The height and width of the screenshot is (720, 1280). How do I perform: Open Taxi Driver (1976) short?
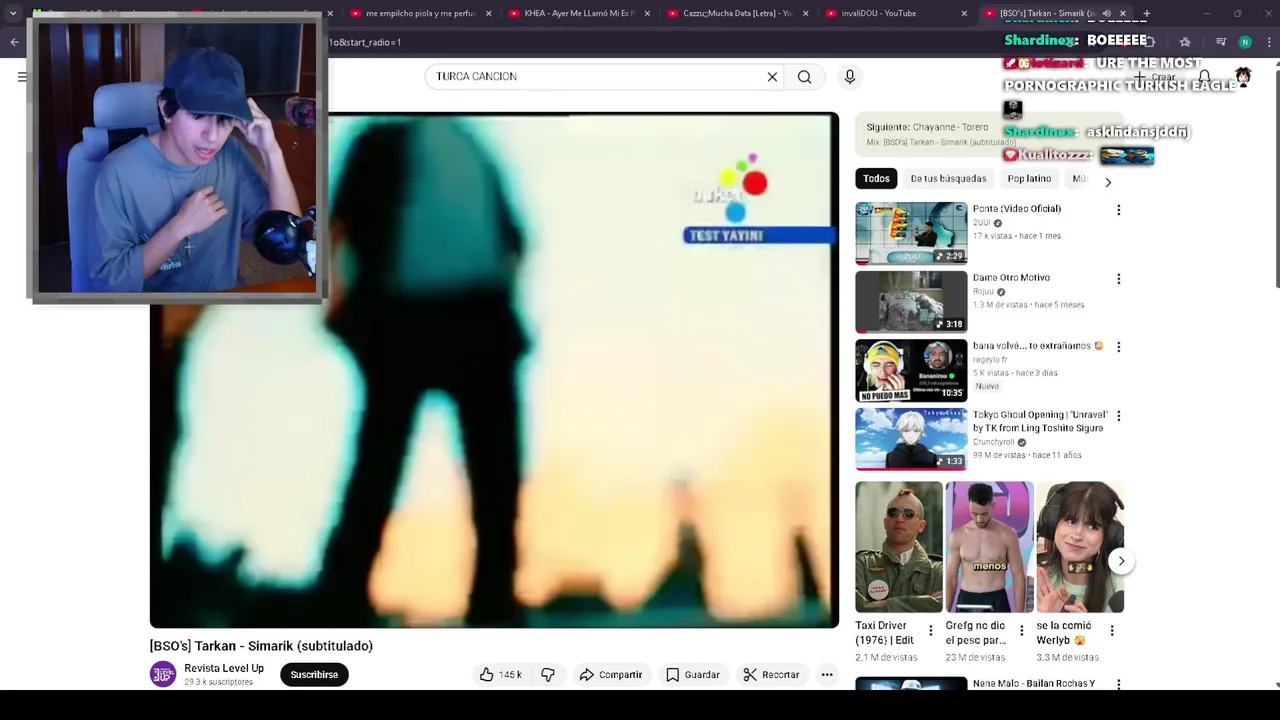[898, 547]
